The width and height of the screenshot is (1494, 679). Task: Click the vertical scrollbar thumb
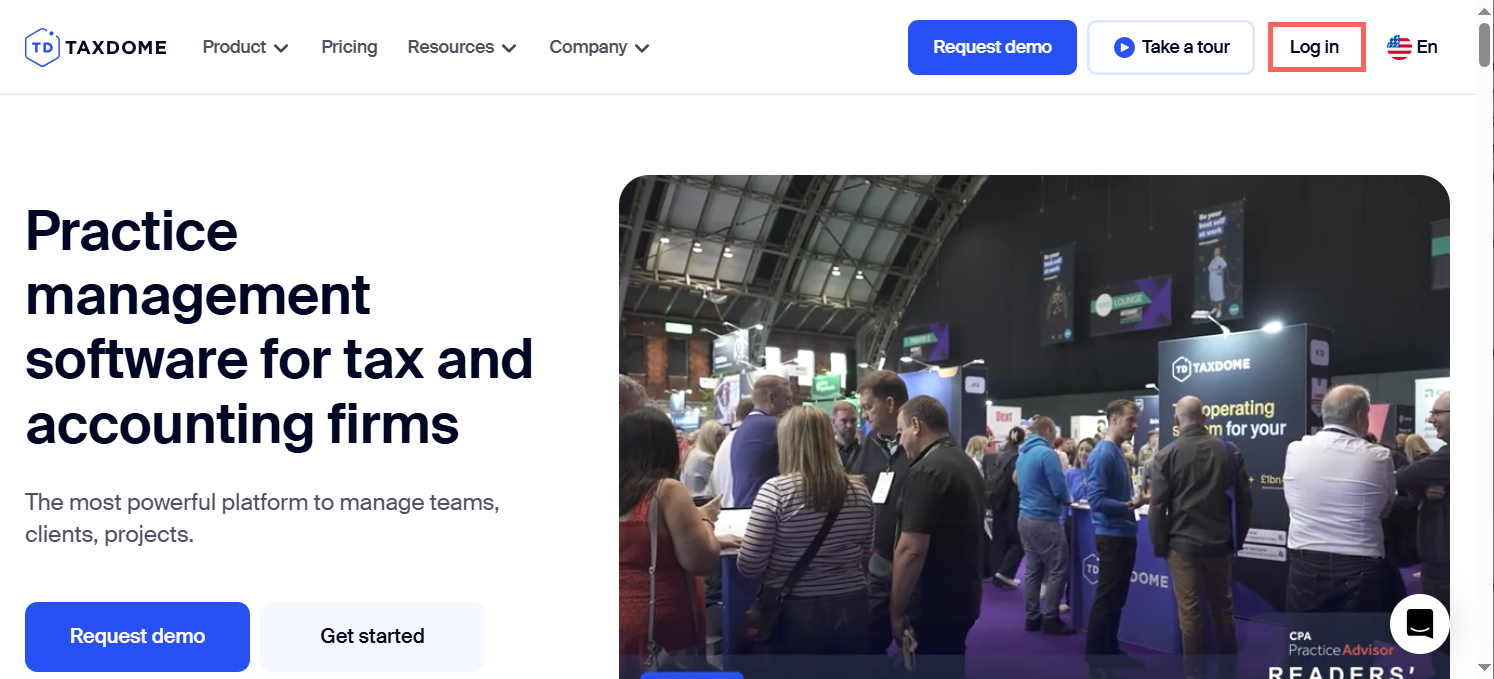pyautogui.click(x=1484, y=42)
